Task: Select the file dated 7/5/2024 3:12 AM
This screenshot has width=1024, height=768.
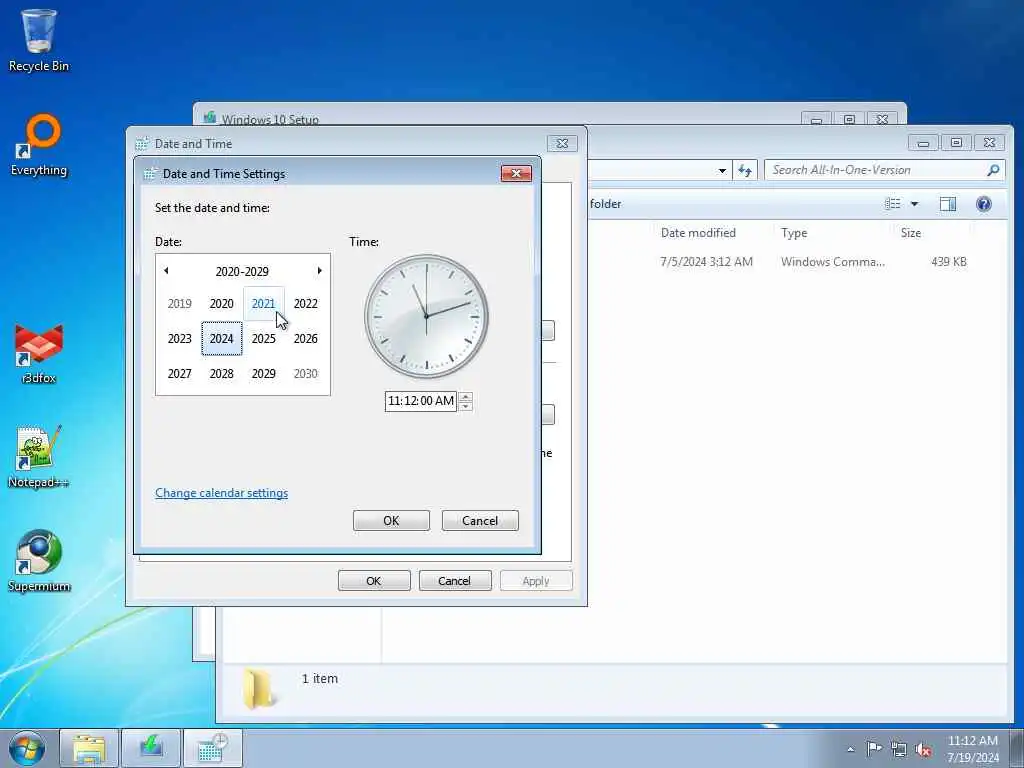Action: [x=707, y=262]
